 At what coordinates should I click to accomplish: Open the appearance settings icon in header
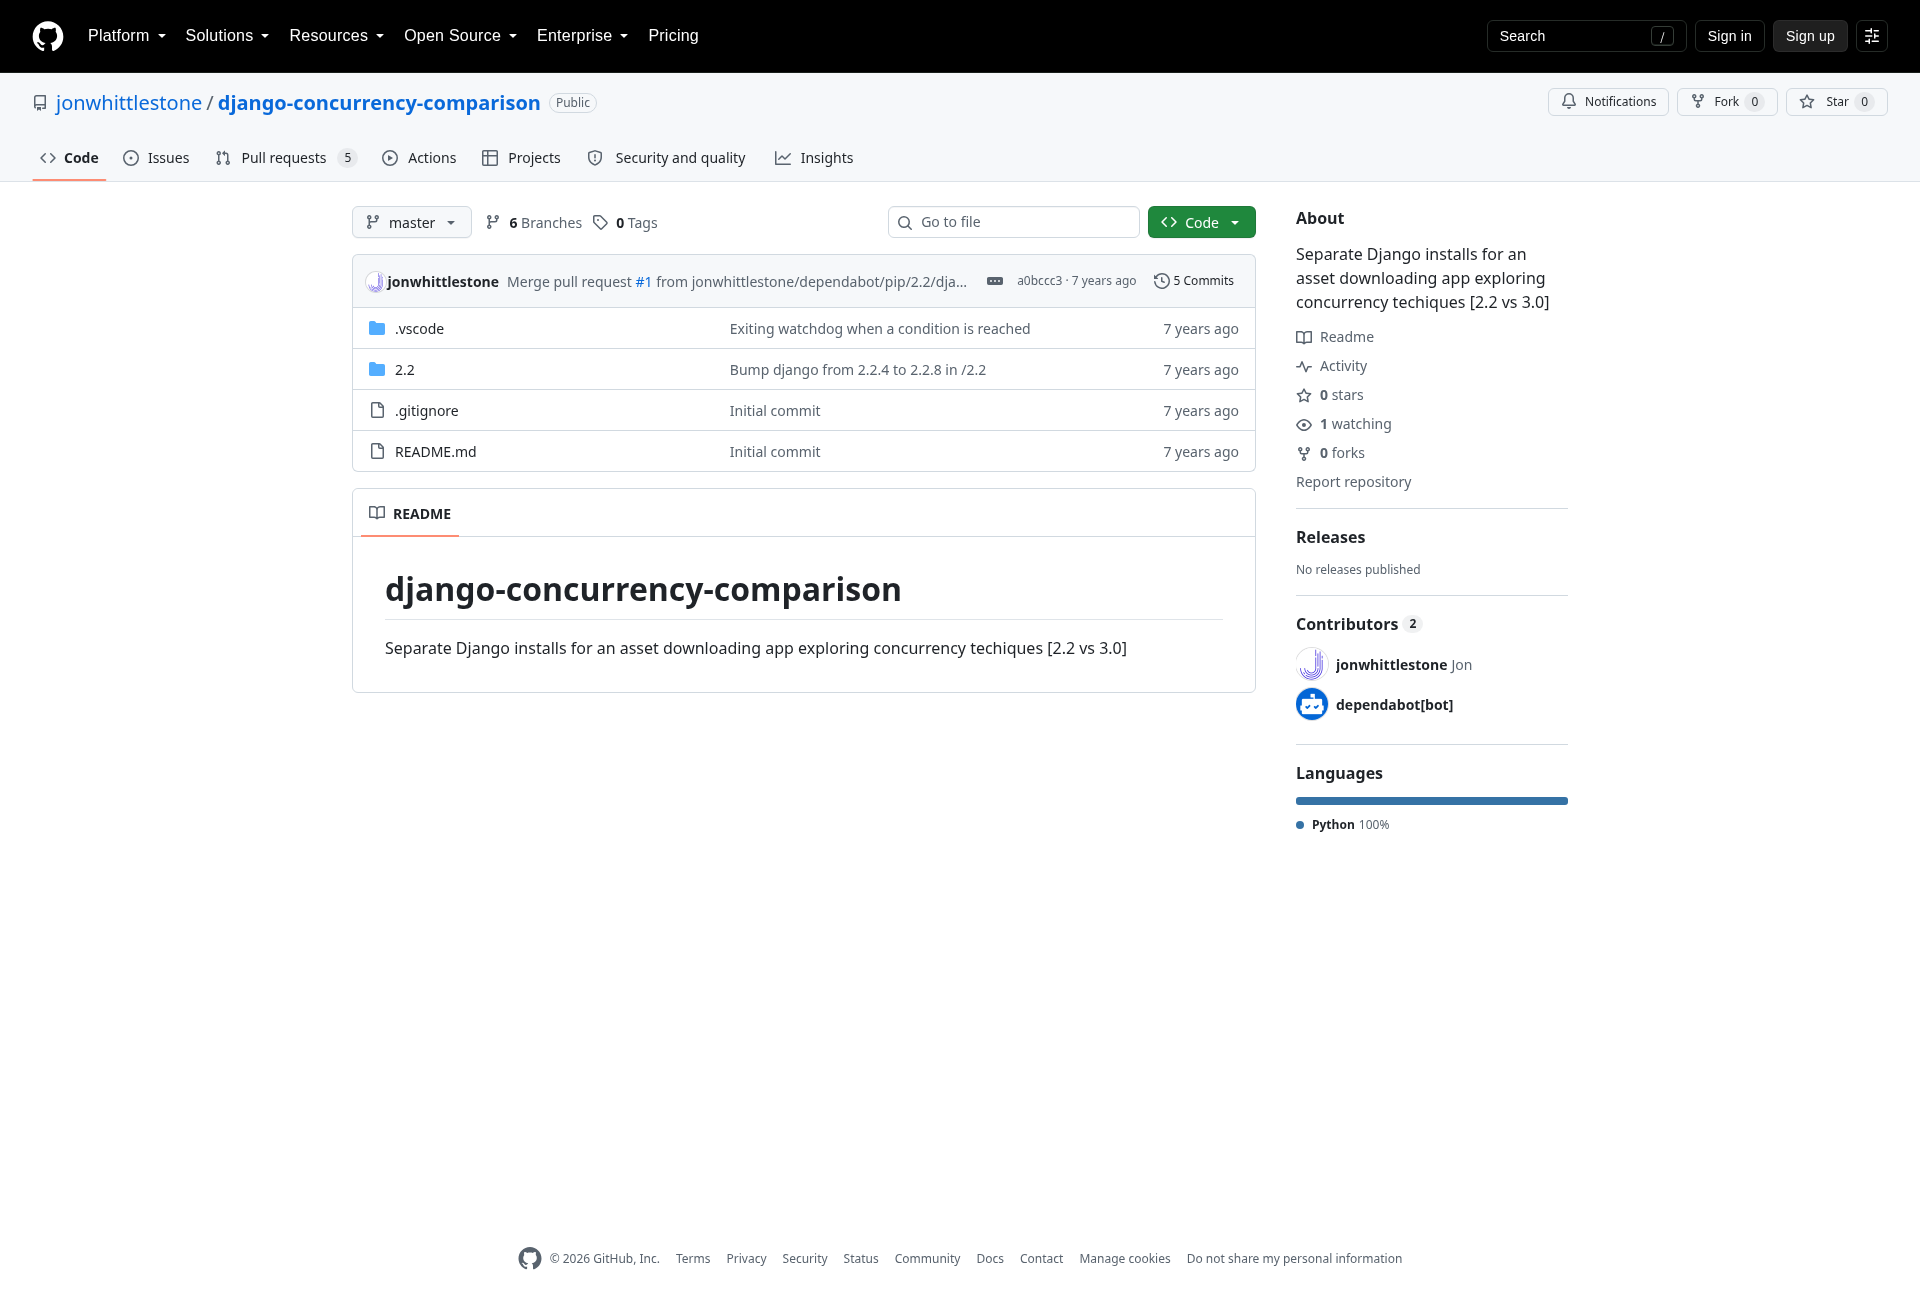point(1872,36)
